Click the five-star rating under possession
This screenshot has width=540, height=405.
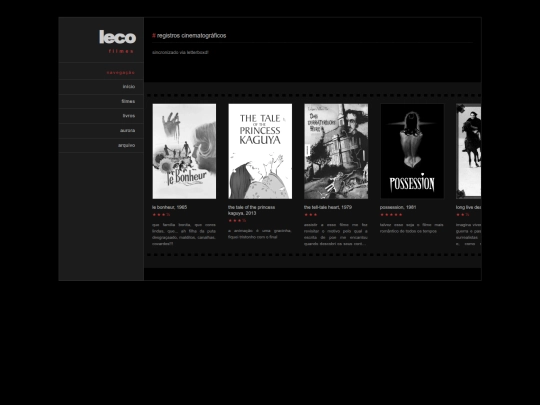pos(391,215)
